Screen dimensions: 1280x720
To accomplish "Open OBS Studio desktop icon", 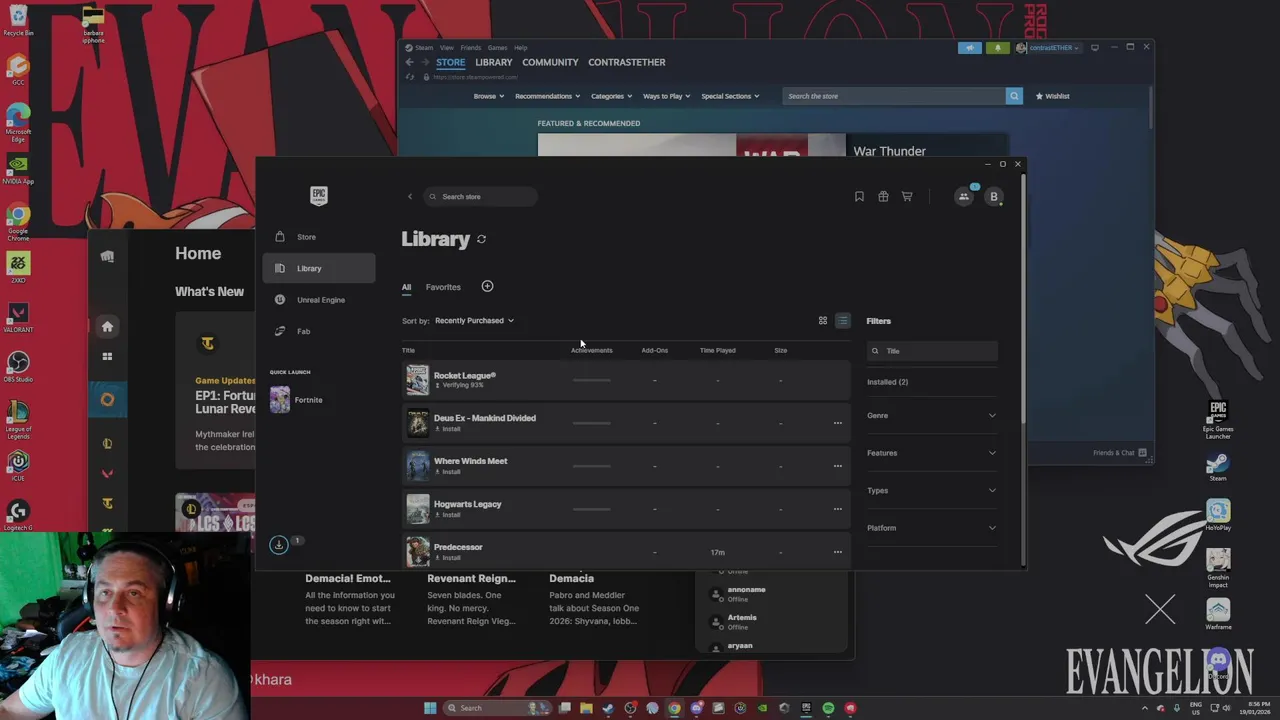I will [x=18, y=365].
